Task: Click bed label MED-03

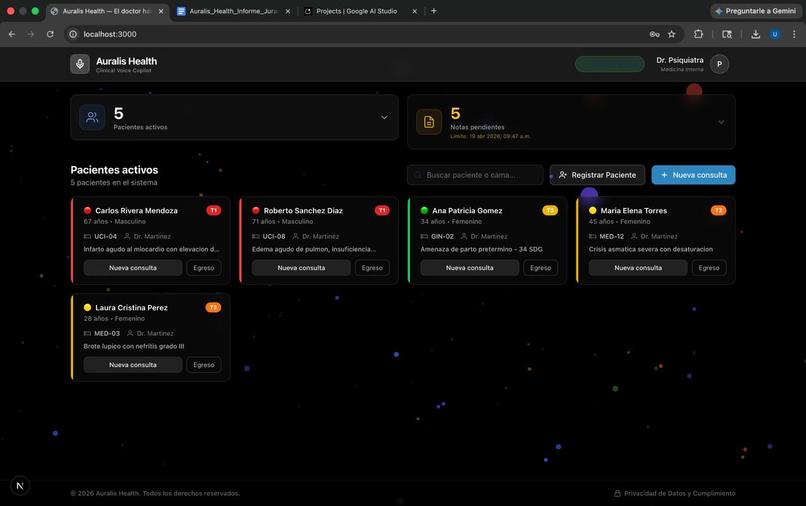Action: click(107, 333)
